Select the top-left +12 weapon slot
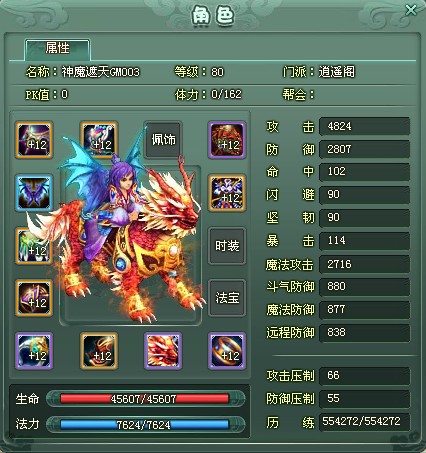The height and width of the screenshot is (453, 426). (x=34, y=140)
